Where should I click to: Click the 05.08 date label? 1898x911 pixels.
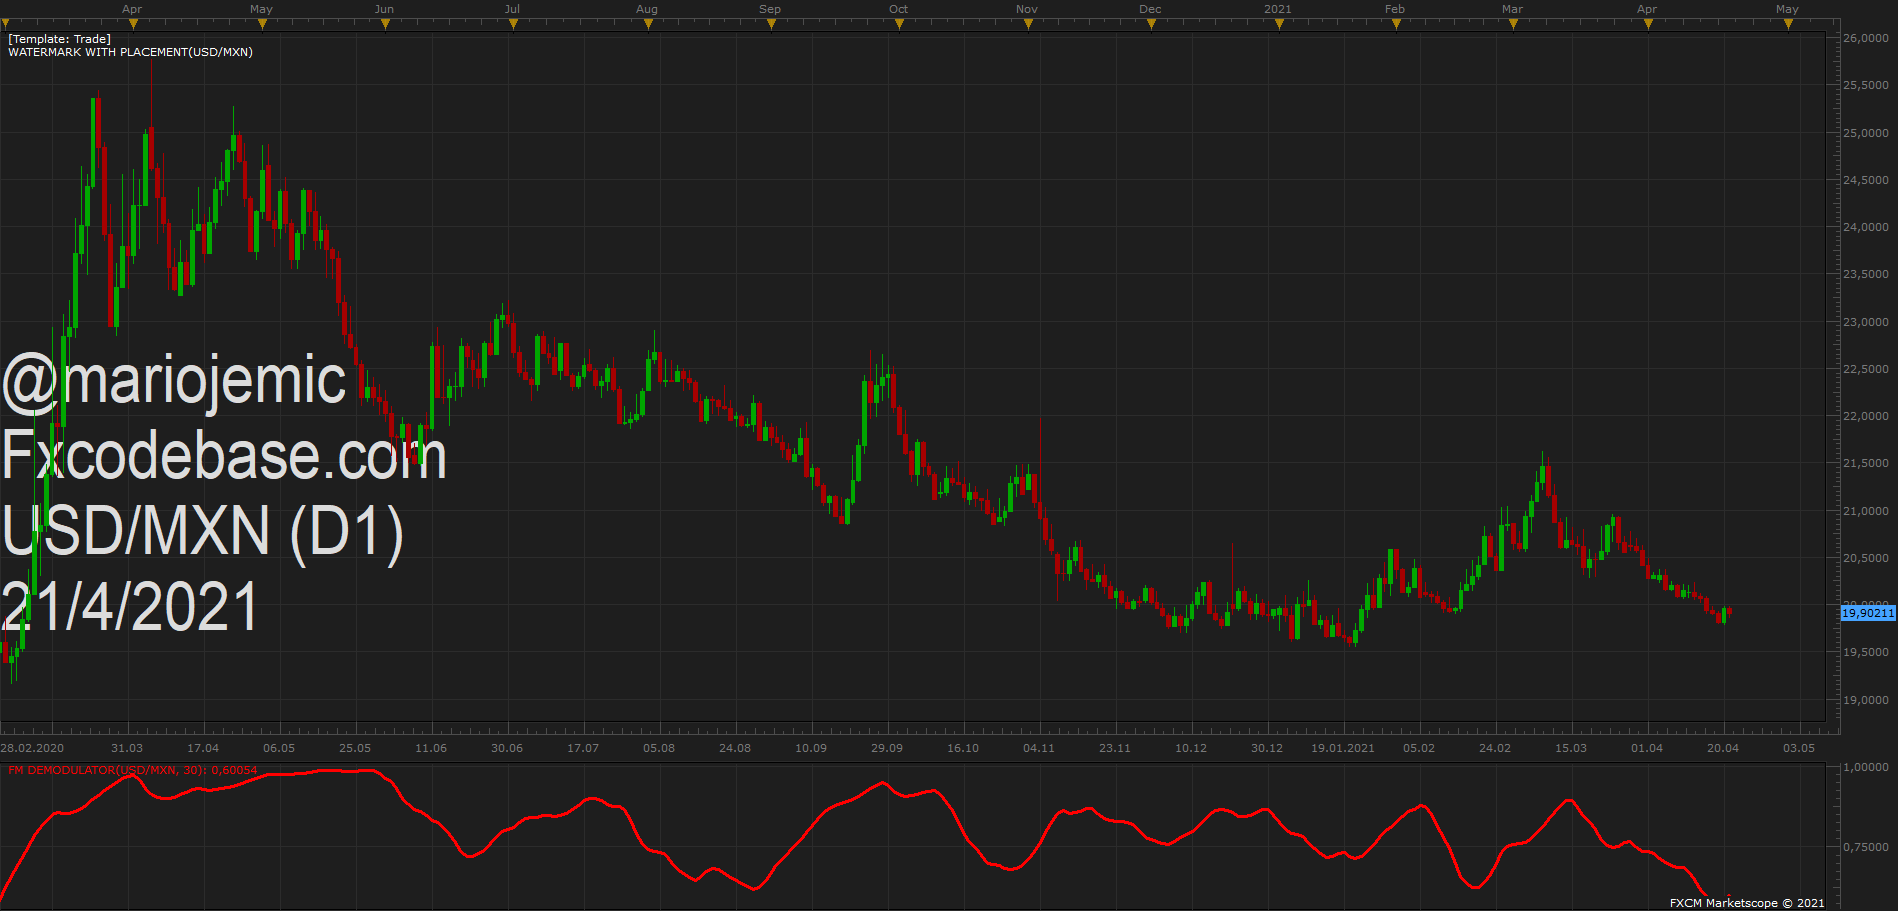pos(659,748)
